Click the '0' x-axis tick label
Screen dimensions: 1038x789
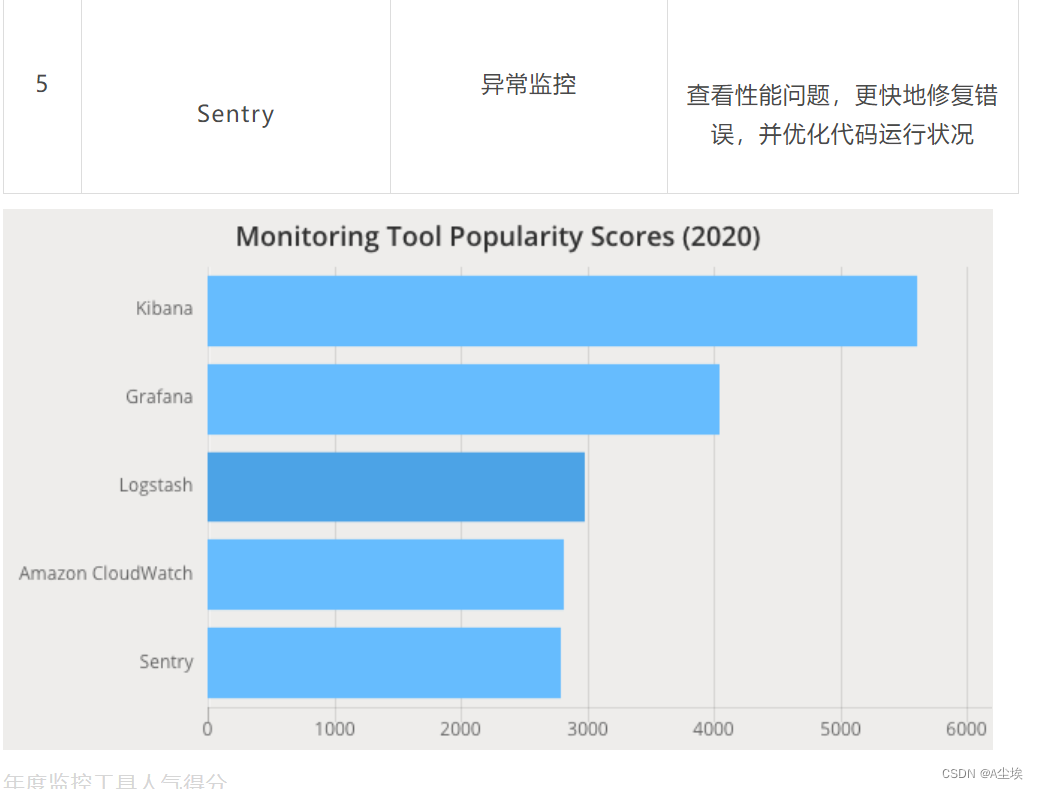point(208,729)
